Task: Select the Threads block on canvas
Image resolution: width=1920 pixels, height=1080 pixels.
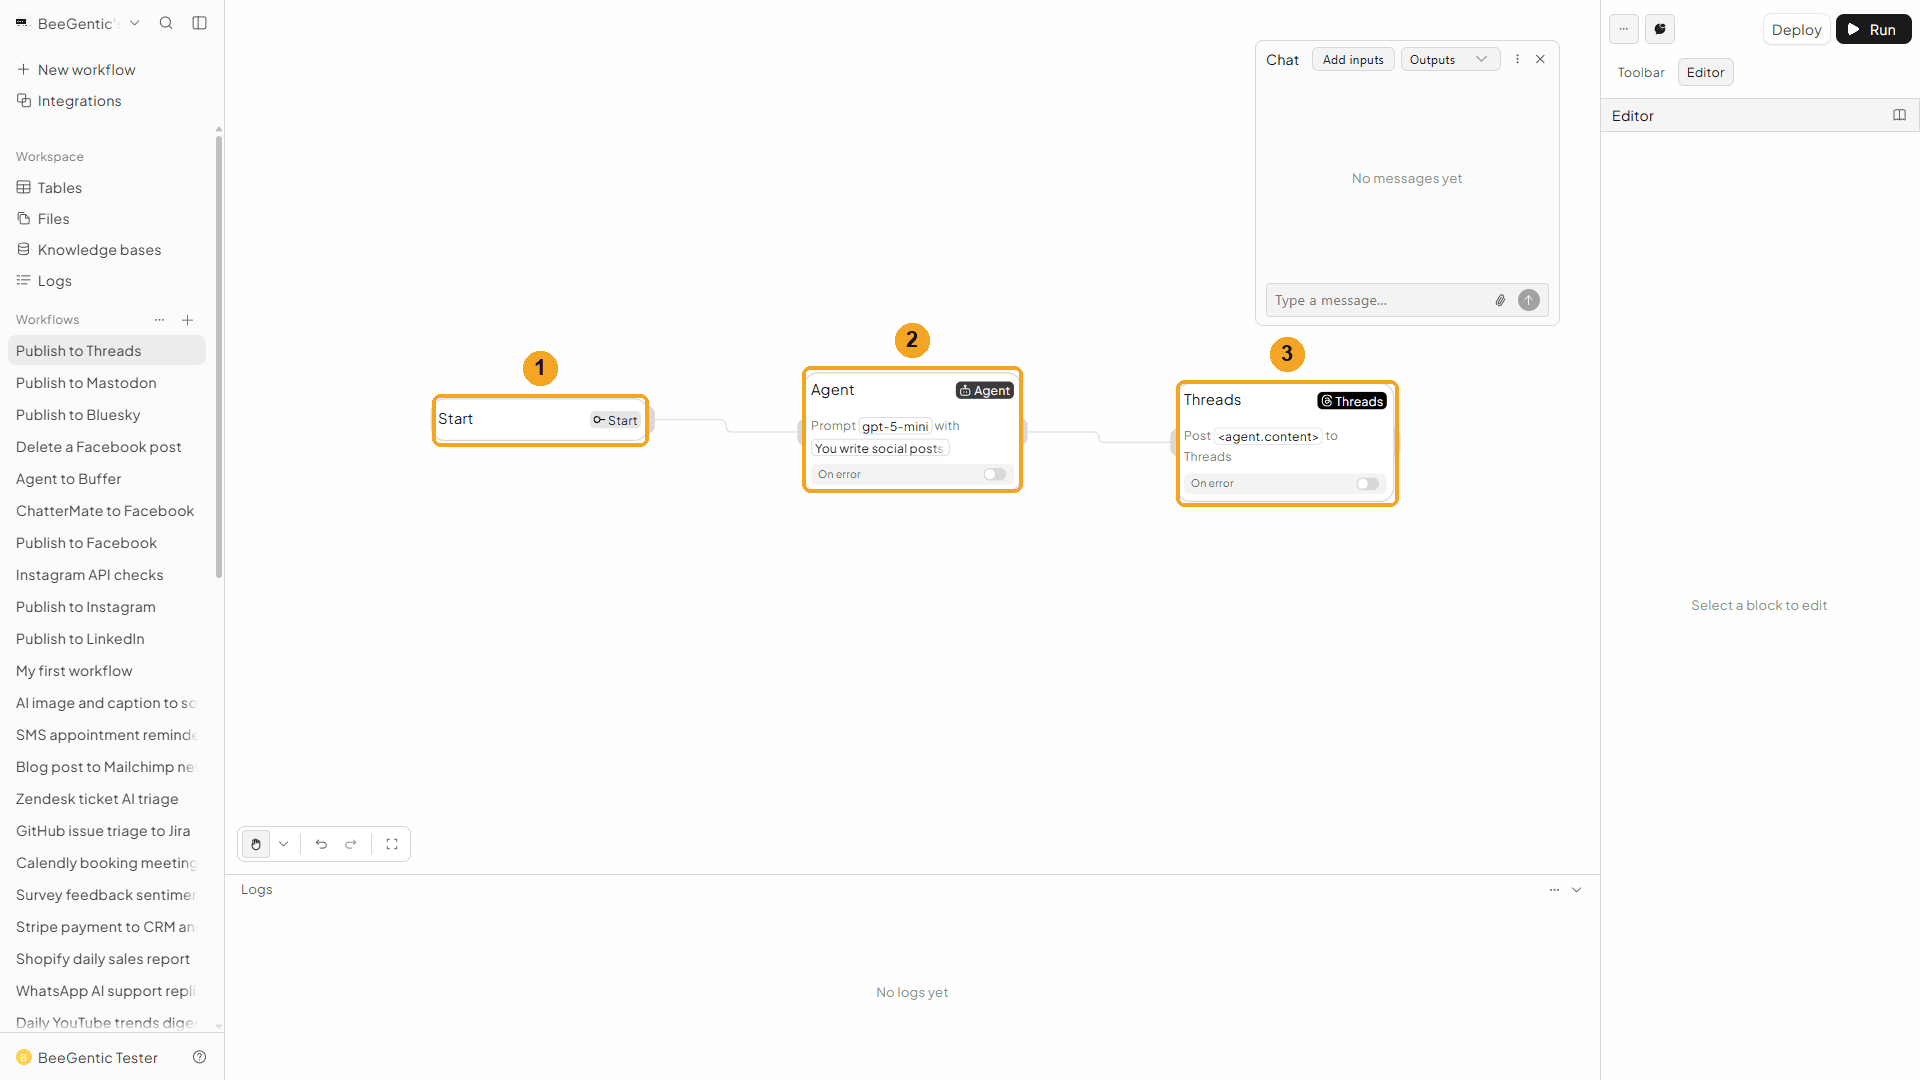Action: point(1287,443)
